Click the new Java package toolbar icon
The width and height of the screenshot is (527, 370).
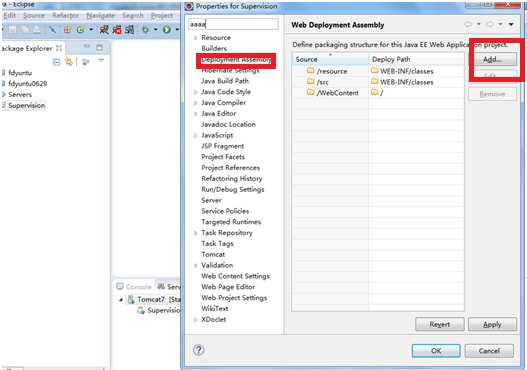pyautogui.click(x=68, y=30)
